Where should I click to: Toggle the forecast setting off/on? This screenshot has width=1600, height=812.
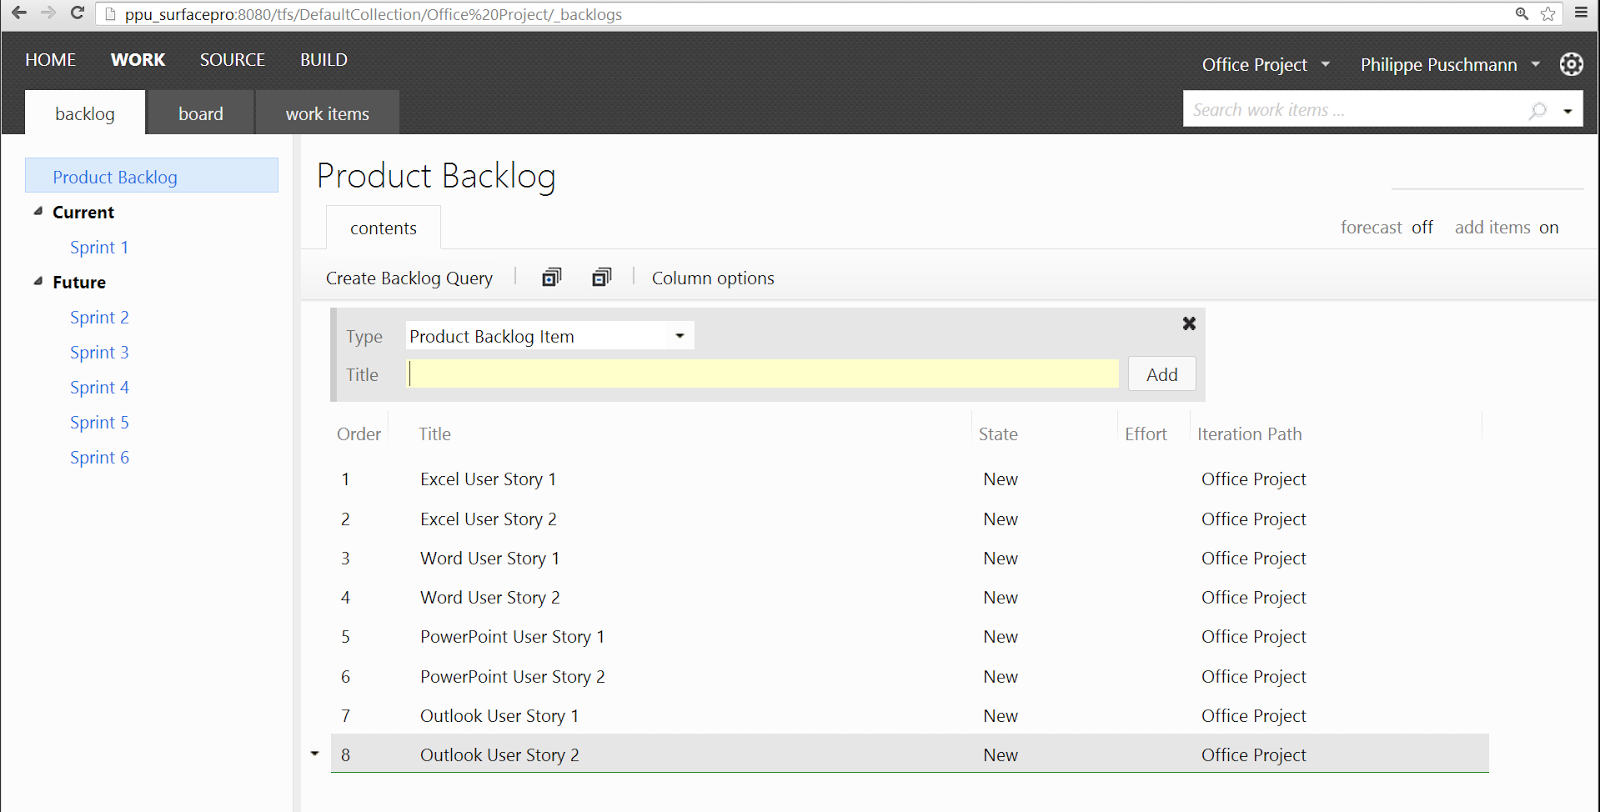(x=1422, y=228)
